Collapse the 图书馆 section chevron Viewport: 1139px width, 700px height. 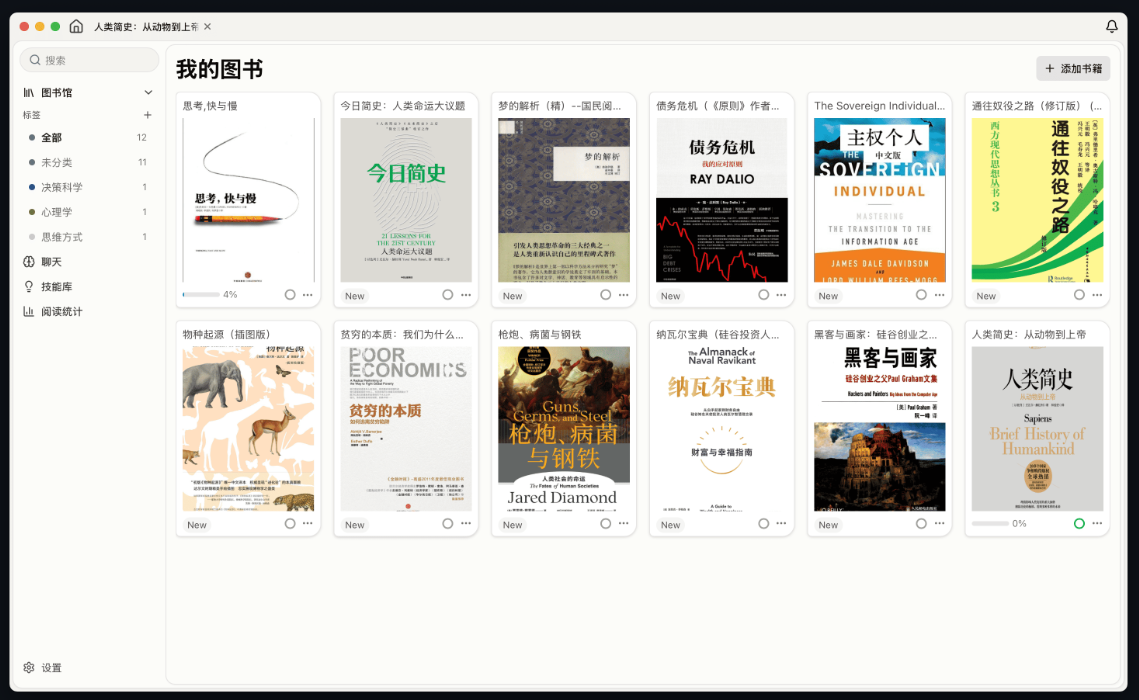148,93
